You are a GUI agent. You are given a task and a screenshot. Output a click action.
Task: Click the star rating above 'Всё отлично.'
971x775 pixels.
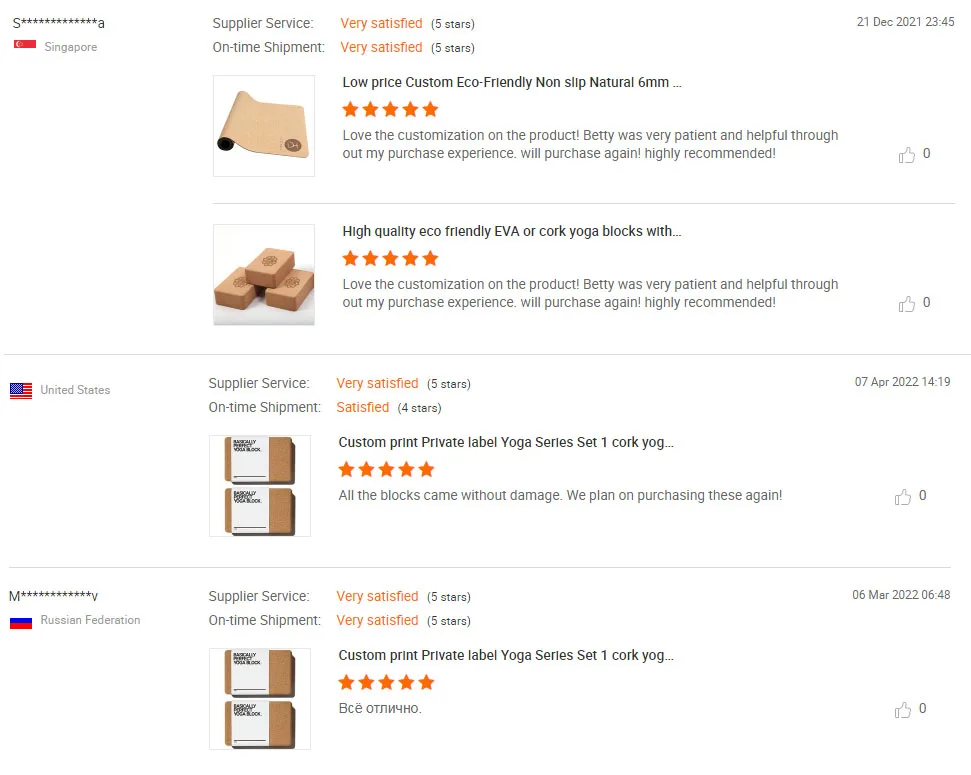pyautogui.click(x=386, y=683)
